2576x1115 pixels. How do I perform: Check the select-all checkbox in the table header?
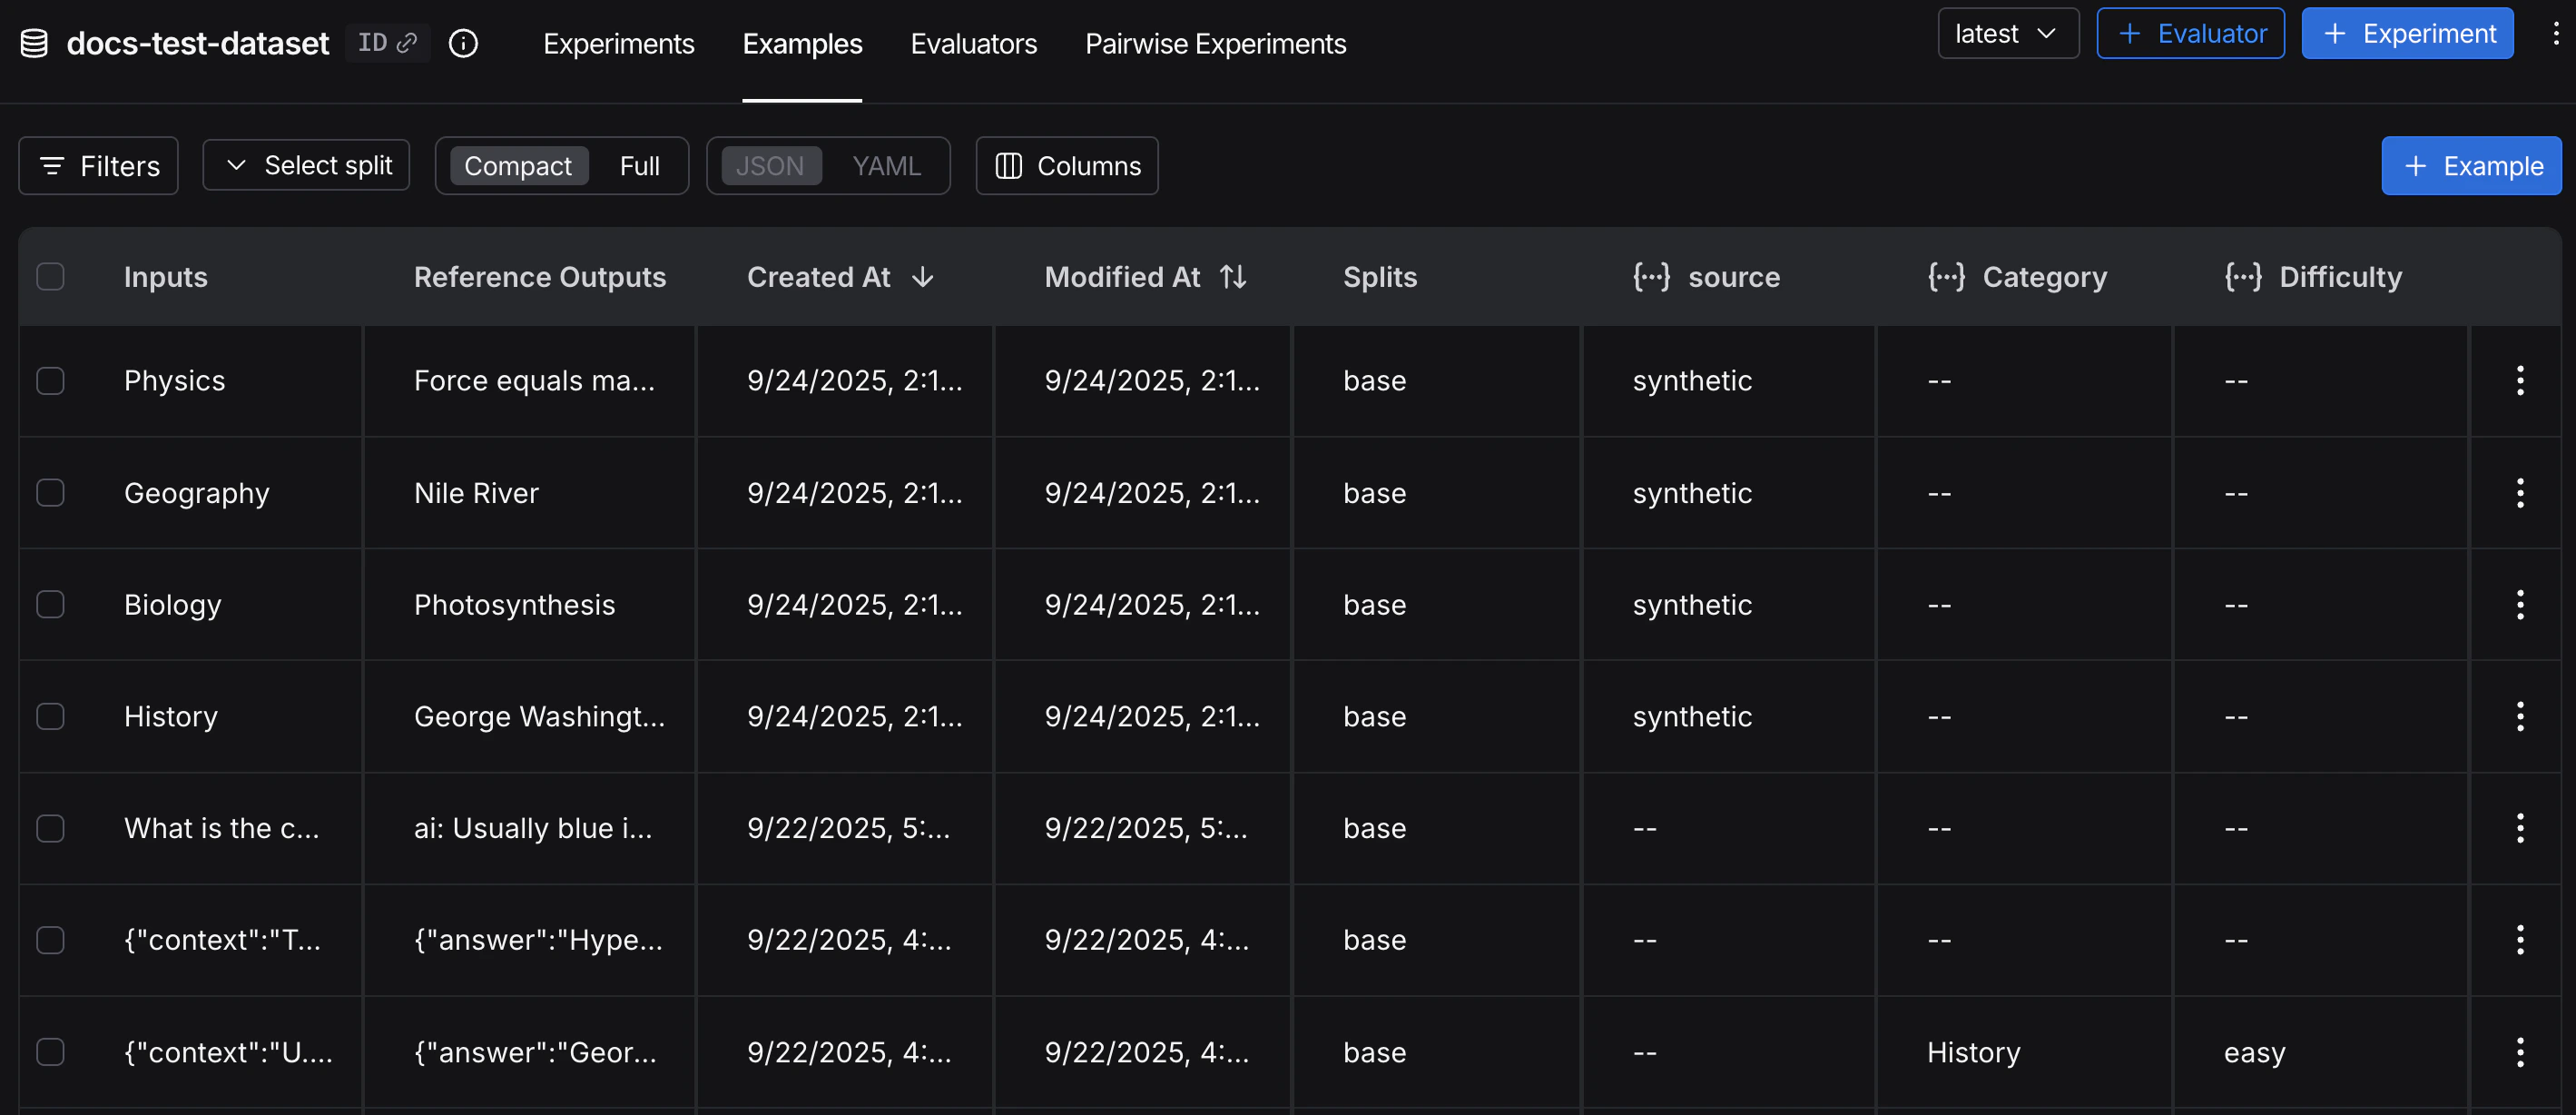point(51,276)
